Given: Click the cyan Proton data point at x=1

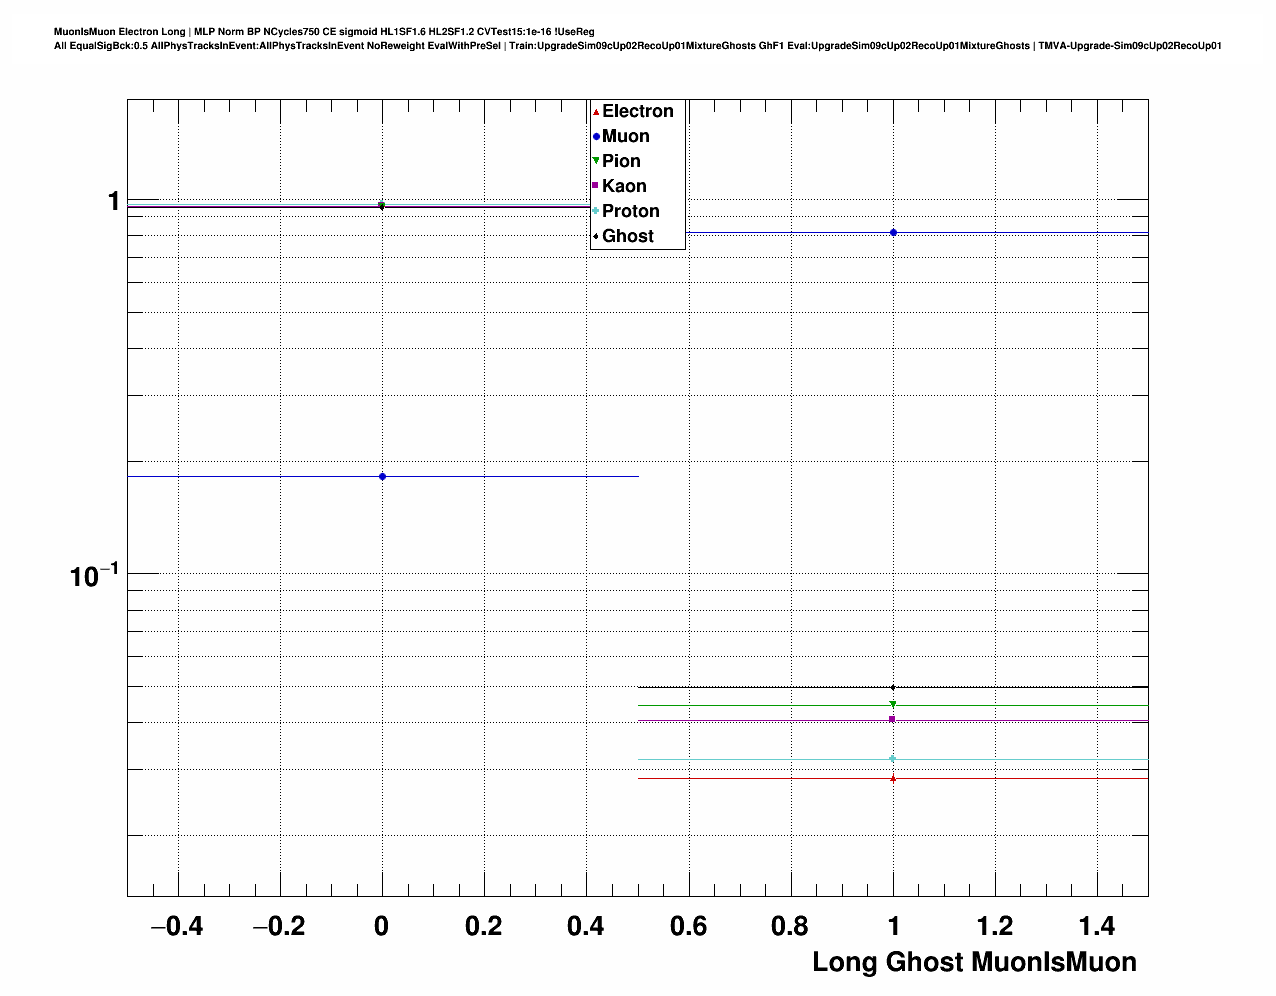Looking at the screenshot, I should pyautogui.click(x=893, y=759).
